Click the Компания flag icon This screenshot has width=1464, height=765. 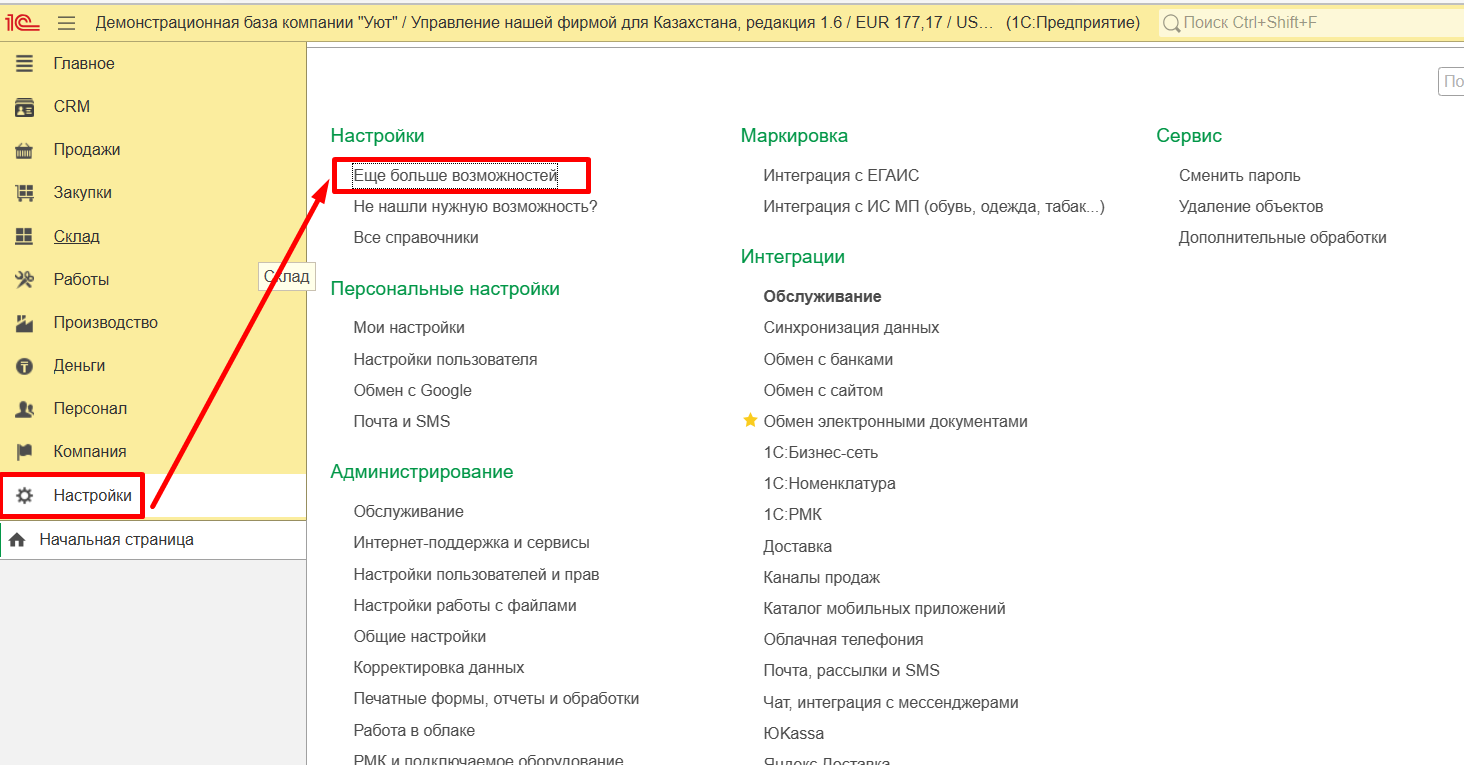coord(24,452)
